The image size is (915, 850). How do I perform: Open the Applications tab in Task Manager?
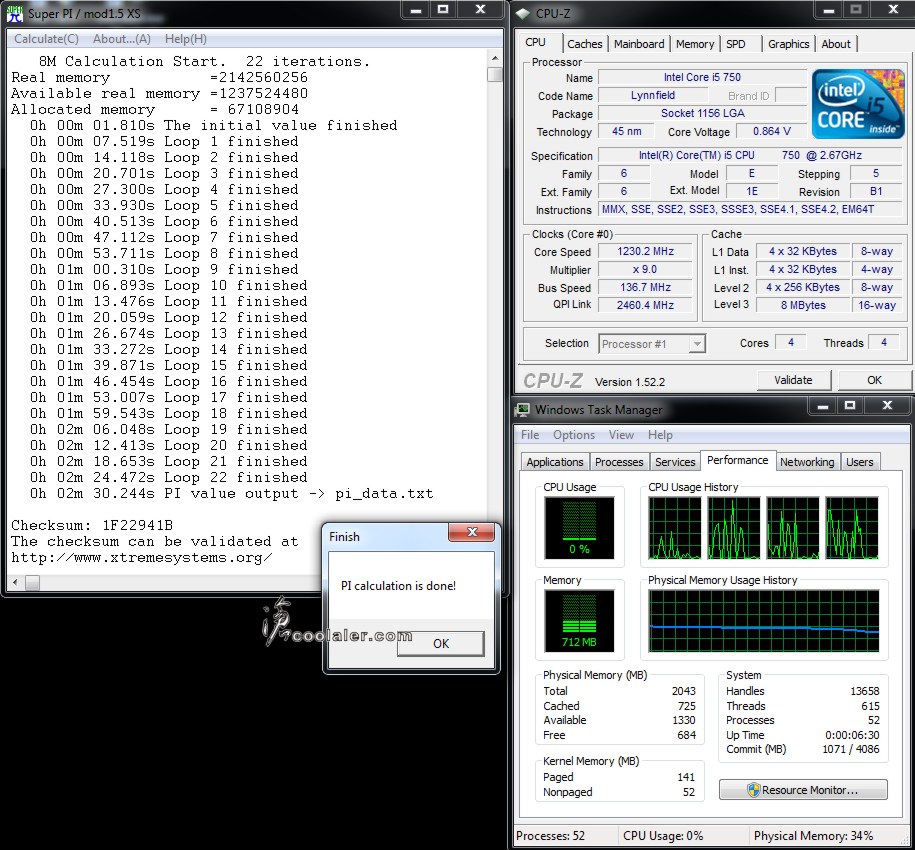click(554, 462)
